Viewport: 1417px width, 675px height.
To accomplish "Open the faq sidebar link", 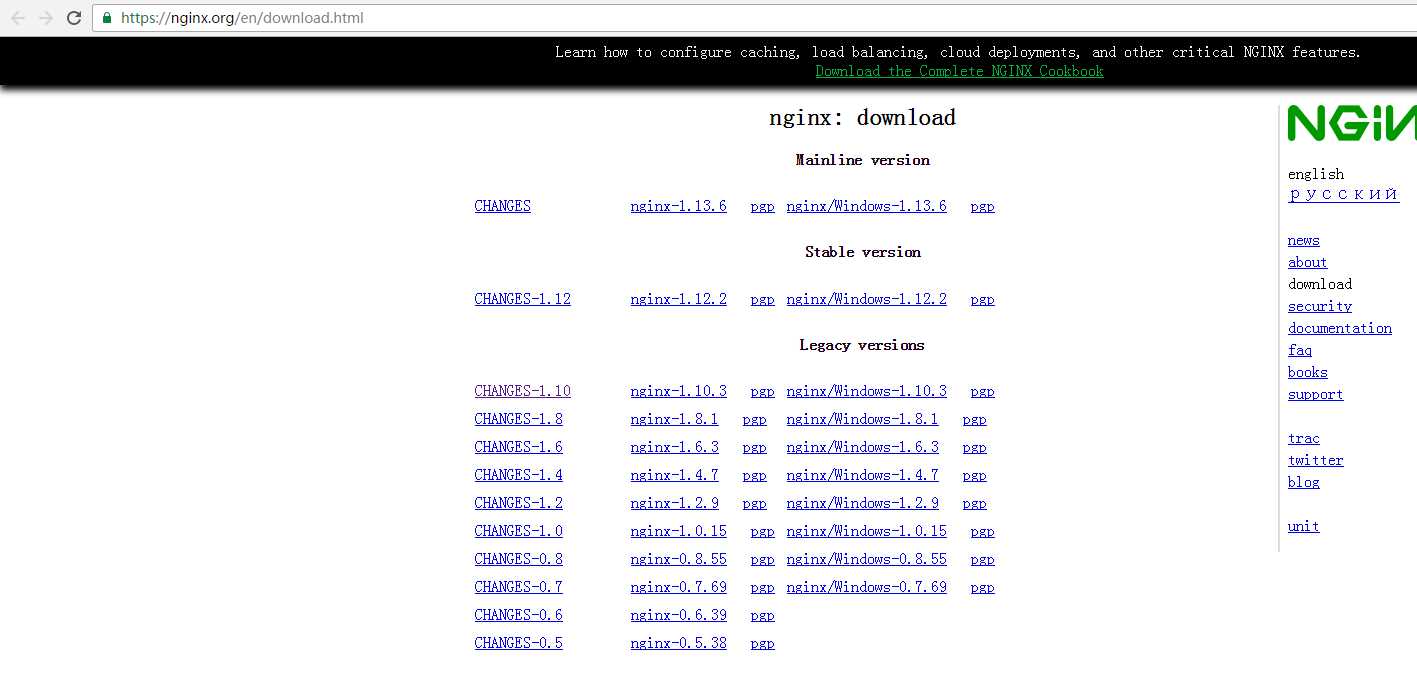I will tap(1299, 350).
